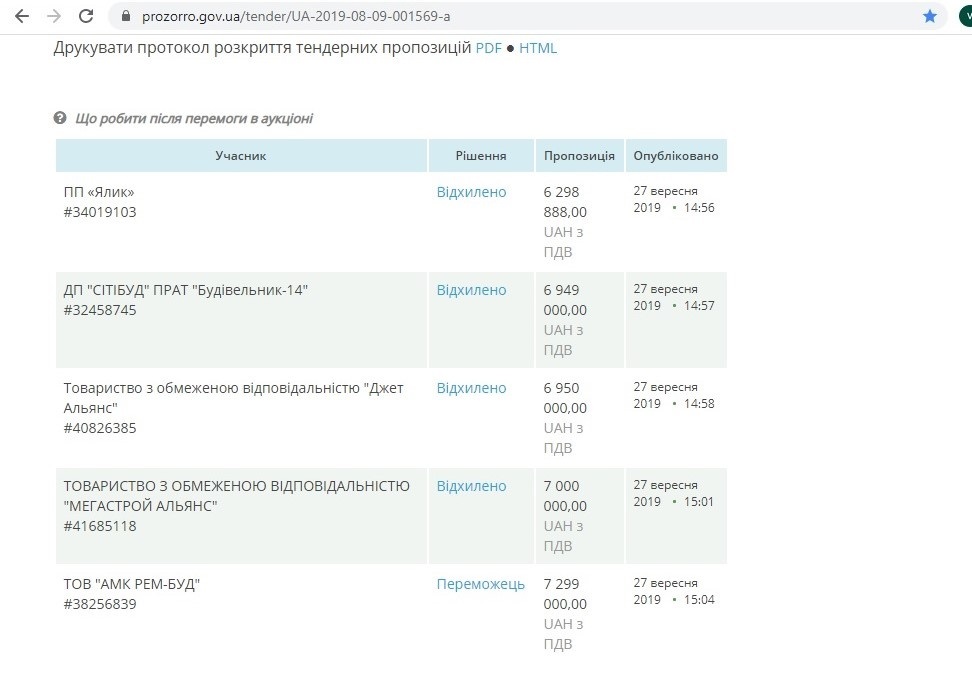The width and height of the screenshot is (972, 692).
Task: Click the bid amount 6 950 000,00
Action: pos(565,398)
